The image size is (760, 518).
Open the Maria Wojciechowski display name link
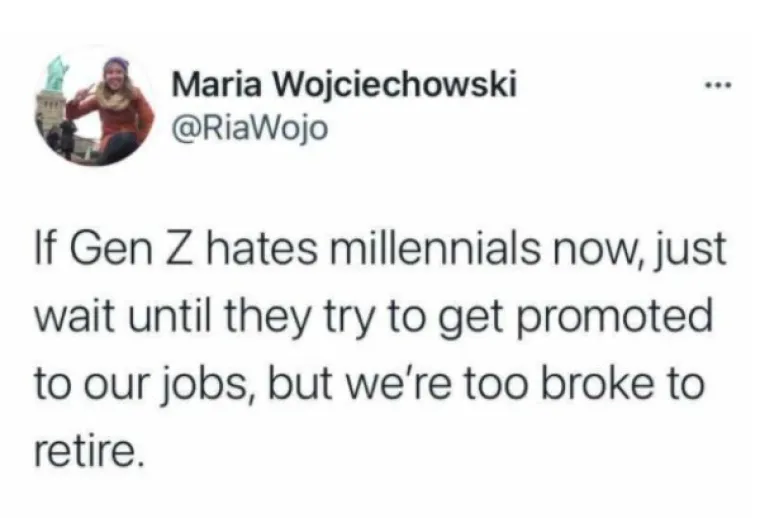tap(345, 85)
